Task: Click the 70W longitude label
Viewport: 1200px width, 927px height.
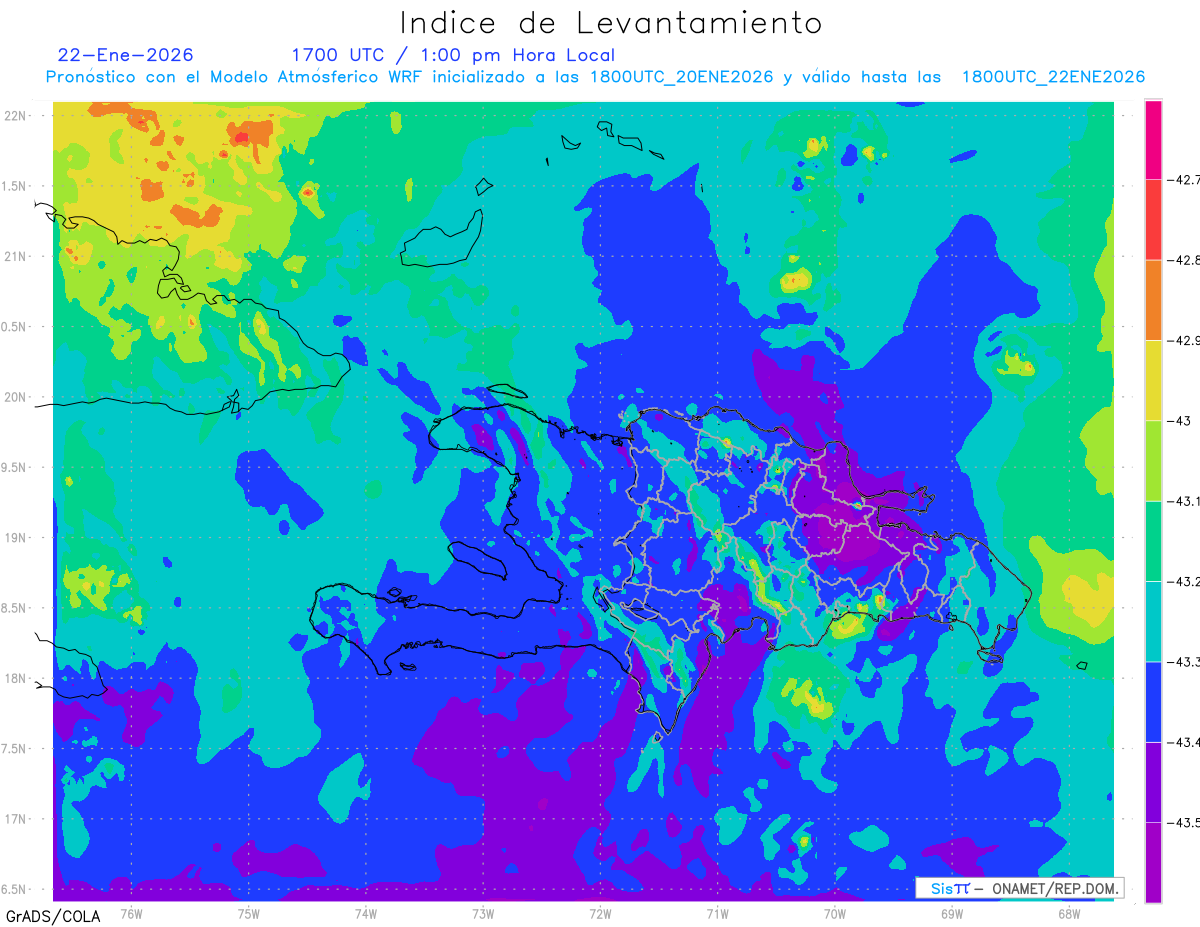Action: click(x=835, y=913)
